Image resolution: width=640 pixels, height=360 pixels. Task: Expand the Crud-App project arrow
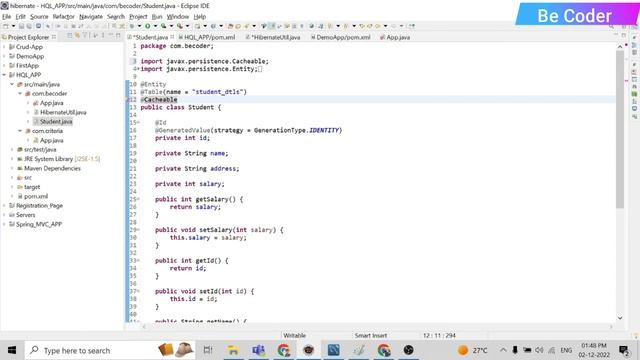4,47
